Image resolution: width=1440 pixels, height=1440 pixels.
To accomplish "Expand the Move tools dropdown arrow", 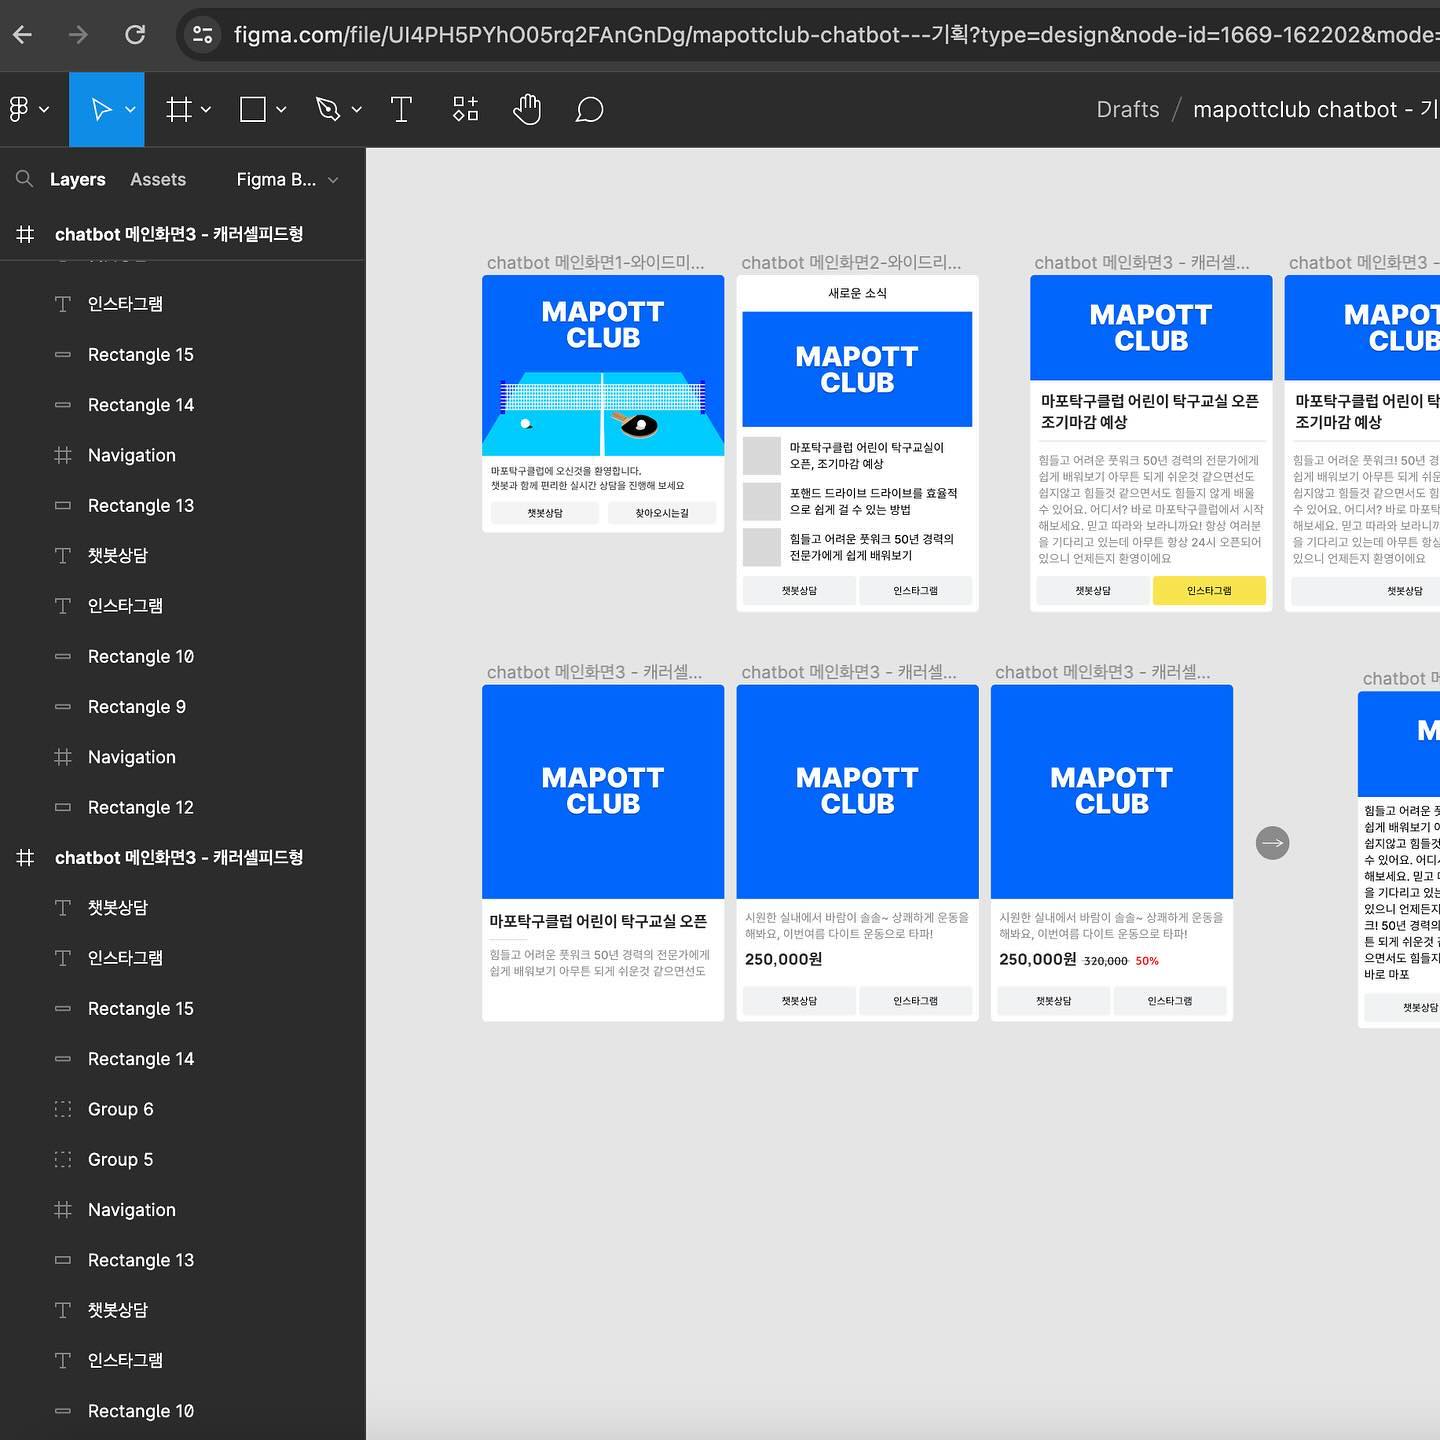I will tap(130, 109).
